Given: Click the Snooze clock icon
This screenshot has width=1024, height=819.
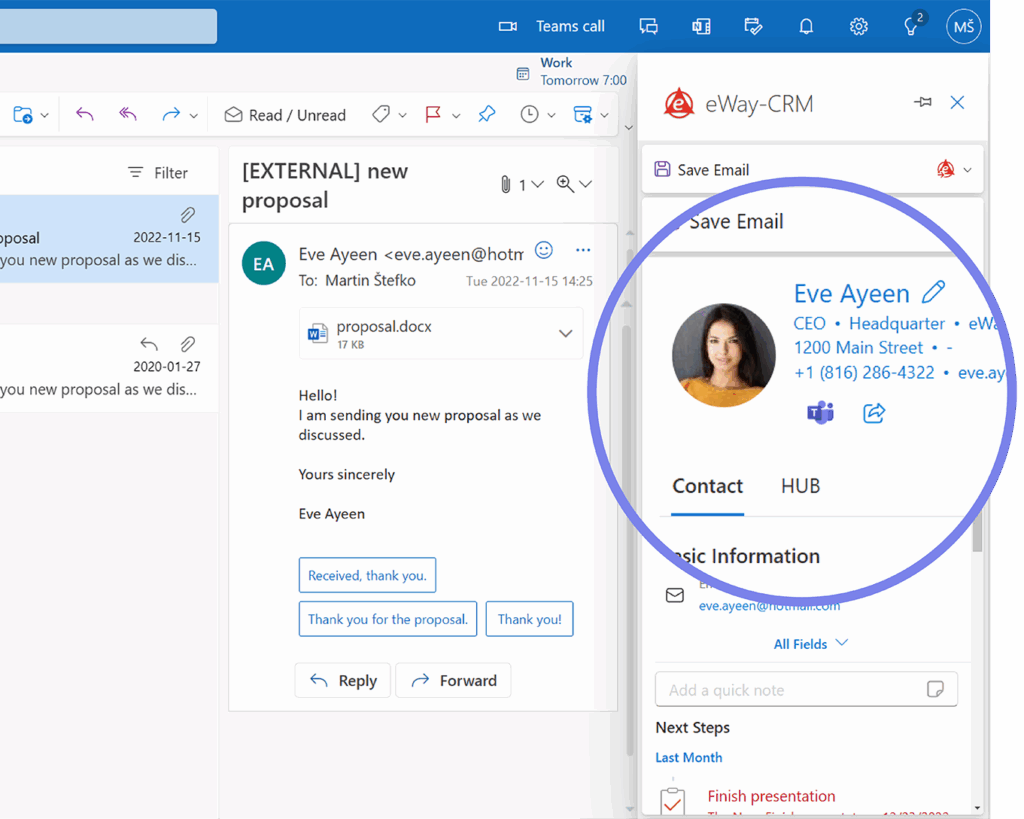Looking at the screenshot, I should click(x=530, y=115).
